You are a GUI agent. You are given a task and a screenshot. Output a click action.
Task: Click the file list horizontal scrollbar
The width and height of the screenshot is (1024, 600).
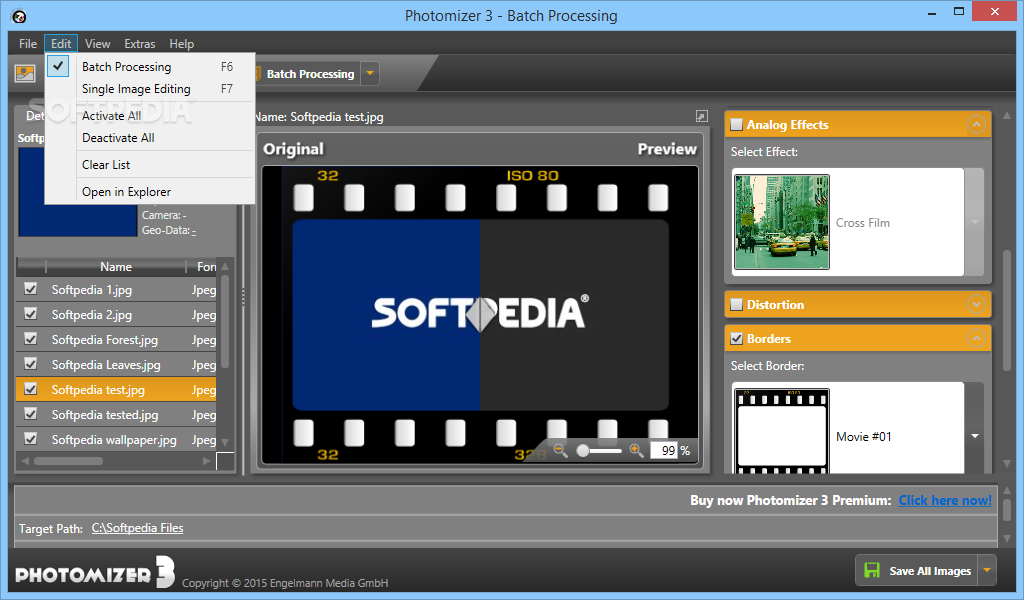click(x=68, y=461)
